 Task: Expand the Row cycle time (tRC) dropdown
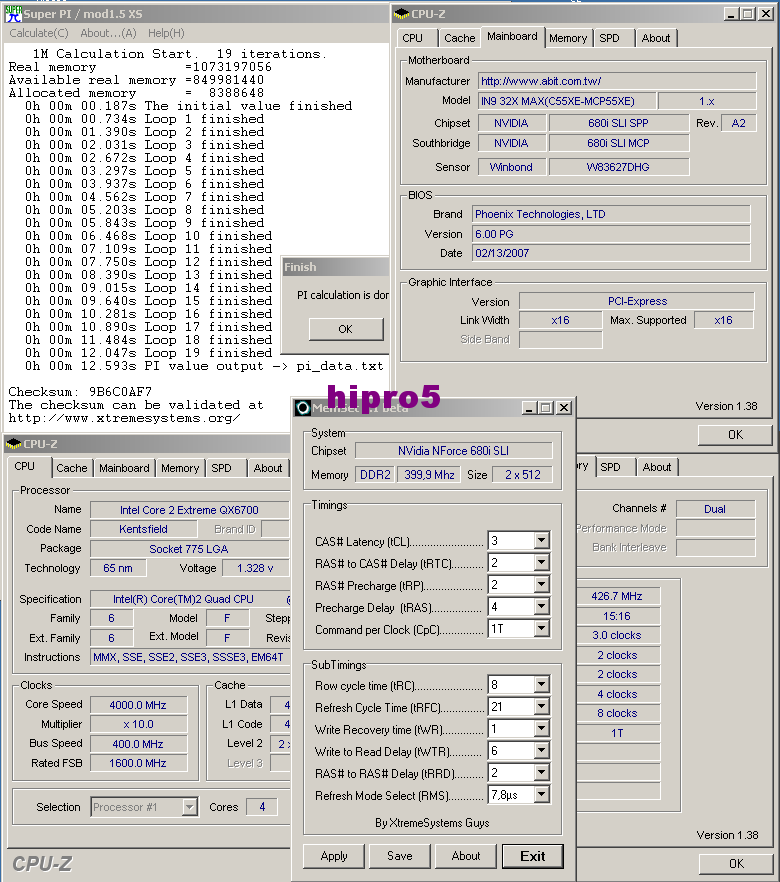coord(542,685)
